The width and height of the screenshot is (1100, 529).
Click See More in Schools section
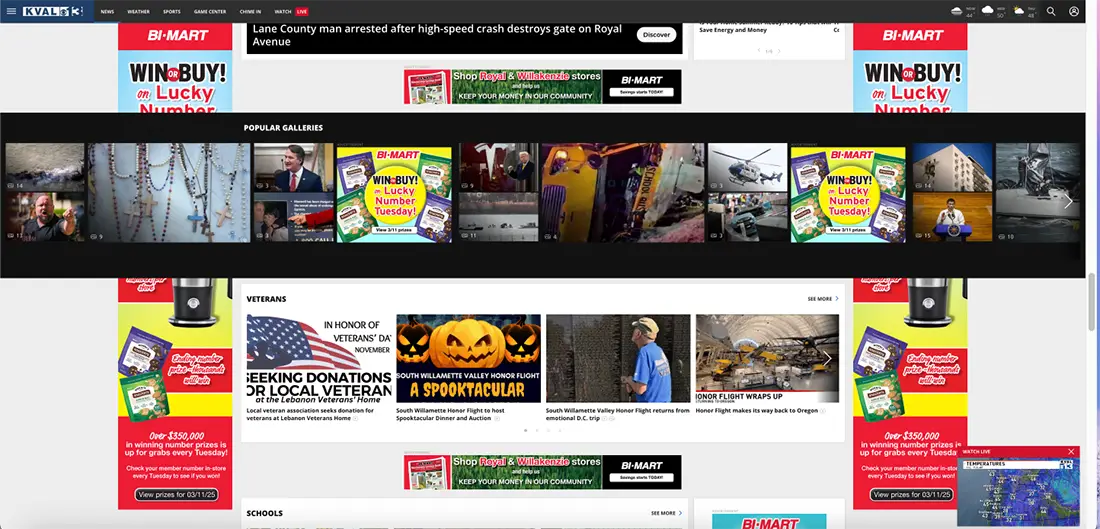[666, 513]
